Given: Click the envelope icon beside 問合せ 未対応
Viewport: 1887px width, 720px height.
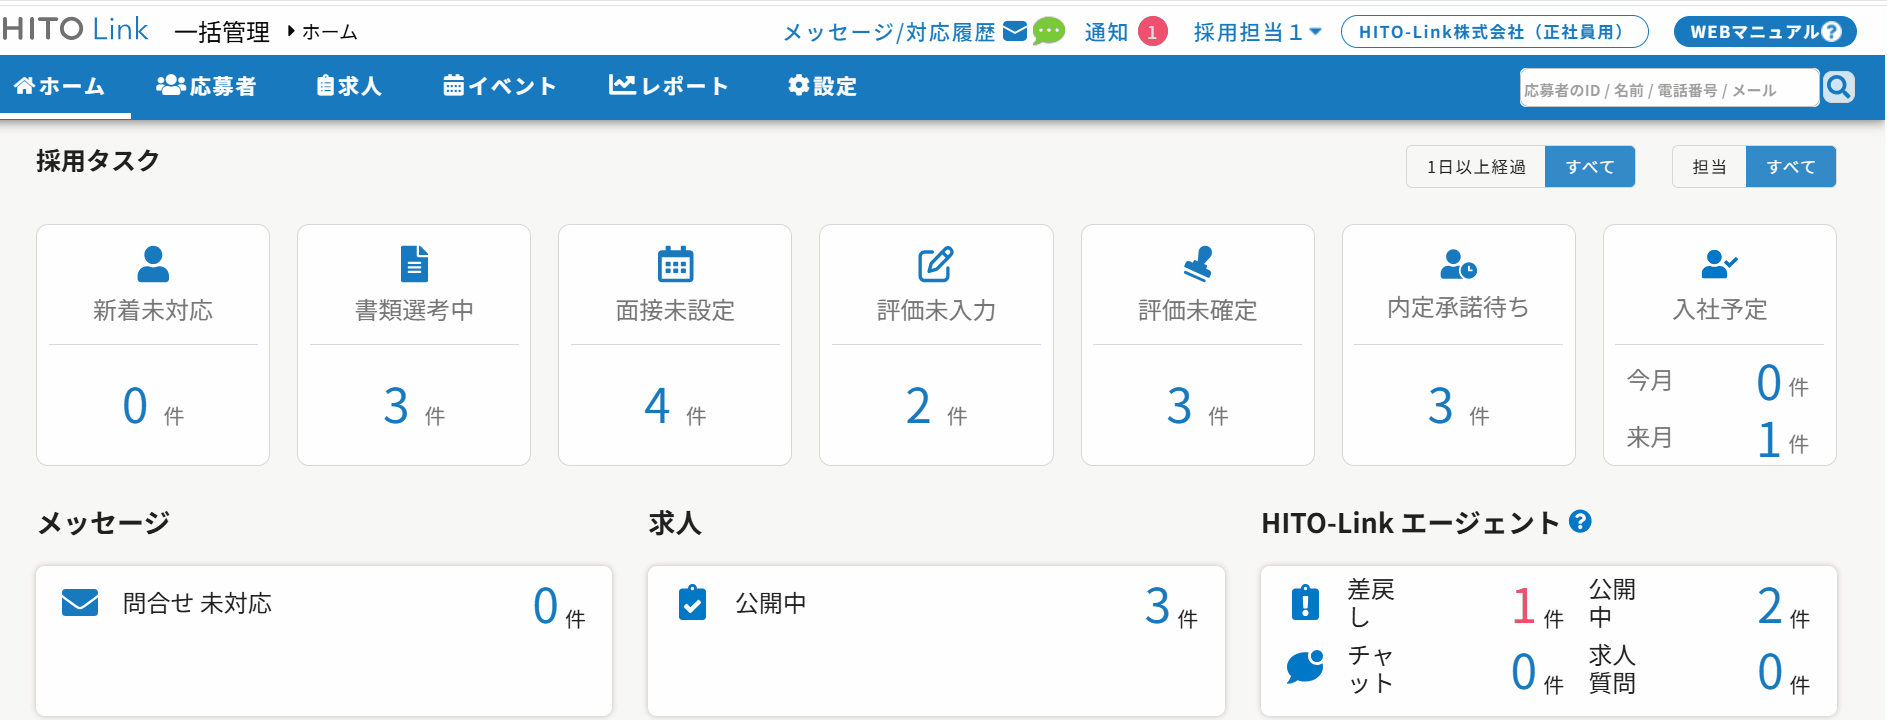Looking at the screenshot, I should coord(80,603).
